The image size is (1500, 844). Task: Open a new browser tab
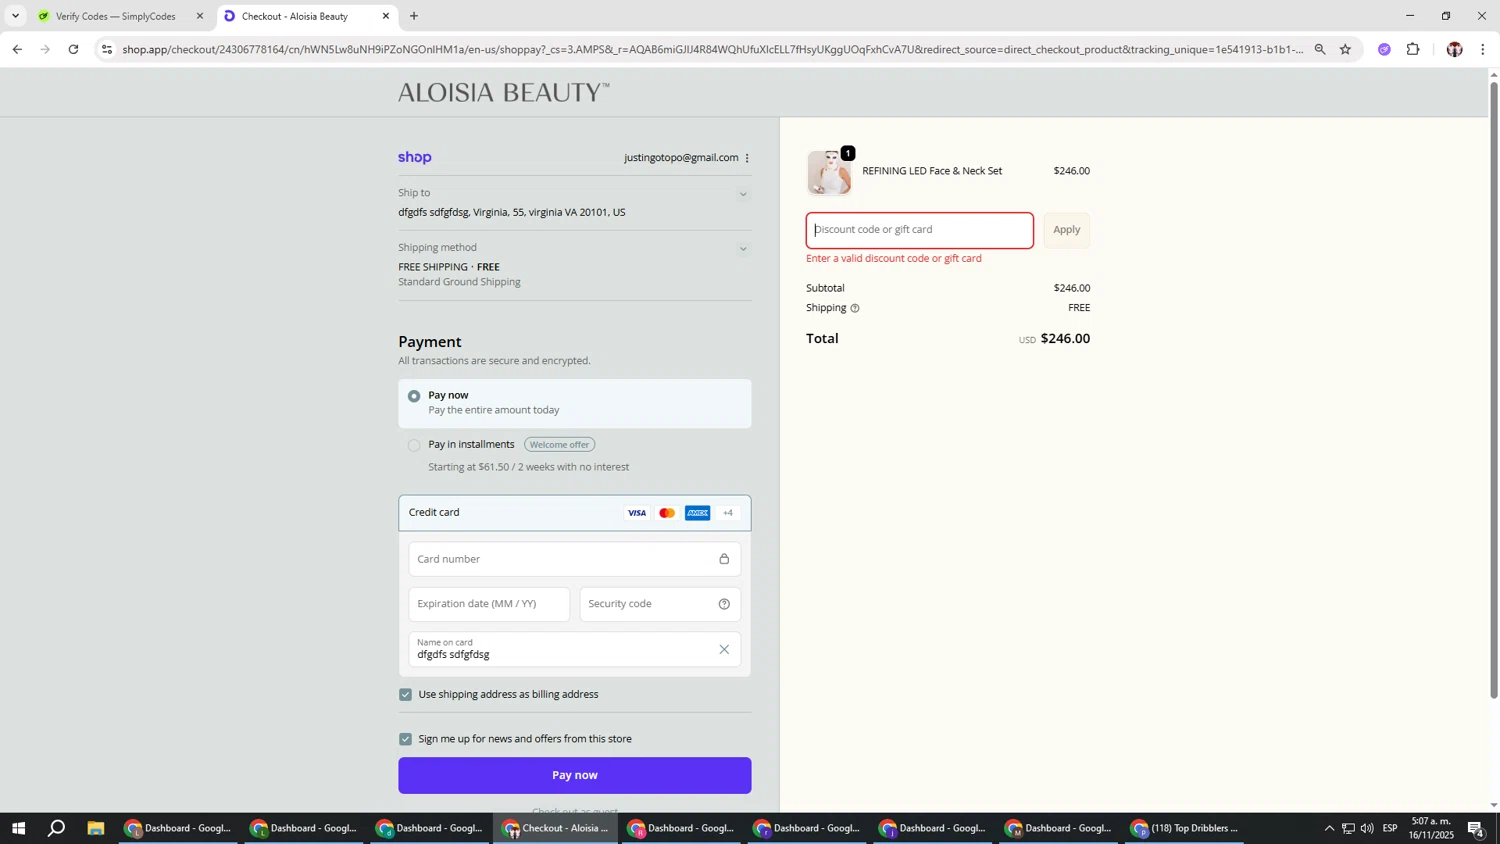click(x=414, y=16)
